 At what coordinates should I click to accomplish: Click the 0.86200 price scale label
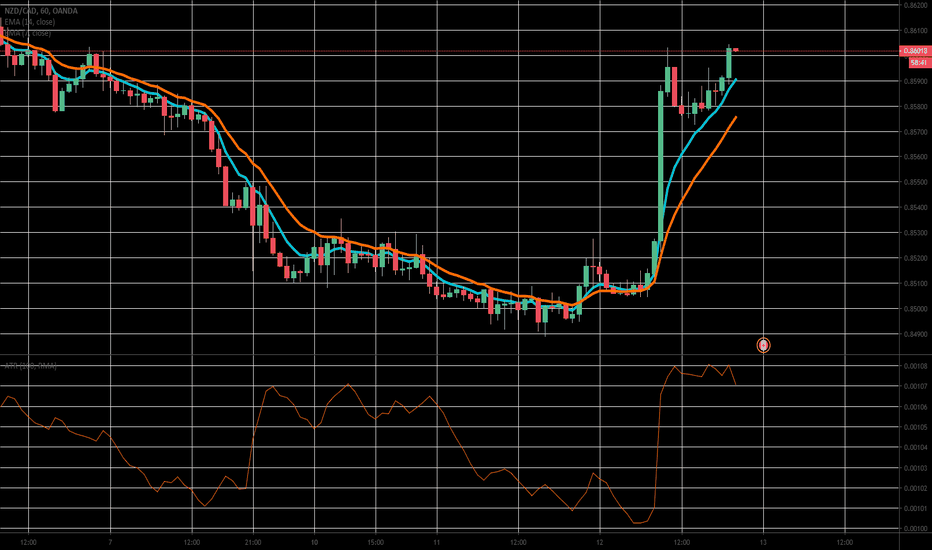coord(916,5)
